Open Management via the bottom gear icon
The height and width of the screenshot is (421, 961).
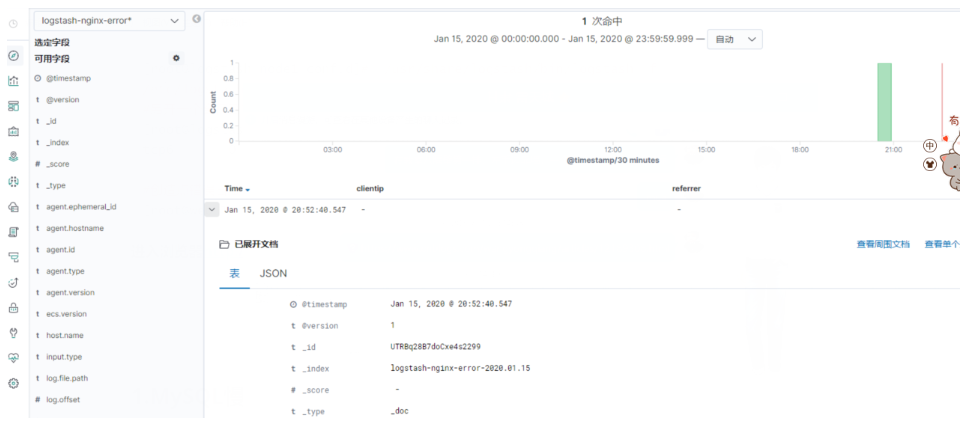pyautogui.click(x=13, y=383)
